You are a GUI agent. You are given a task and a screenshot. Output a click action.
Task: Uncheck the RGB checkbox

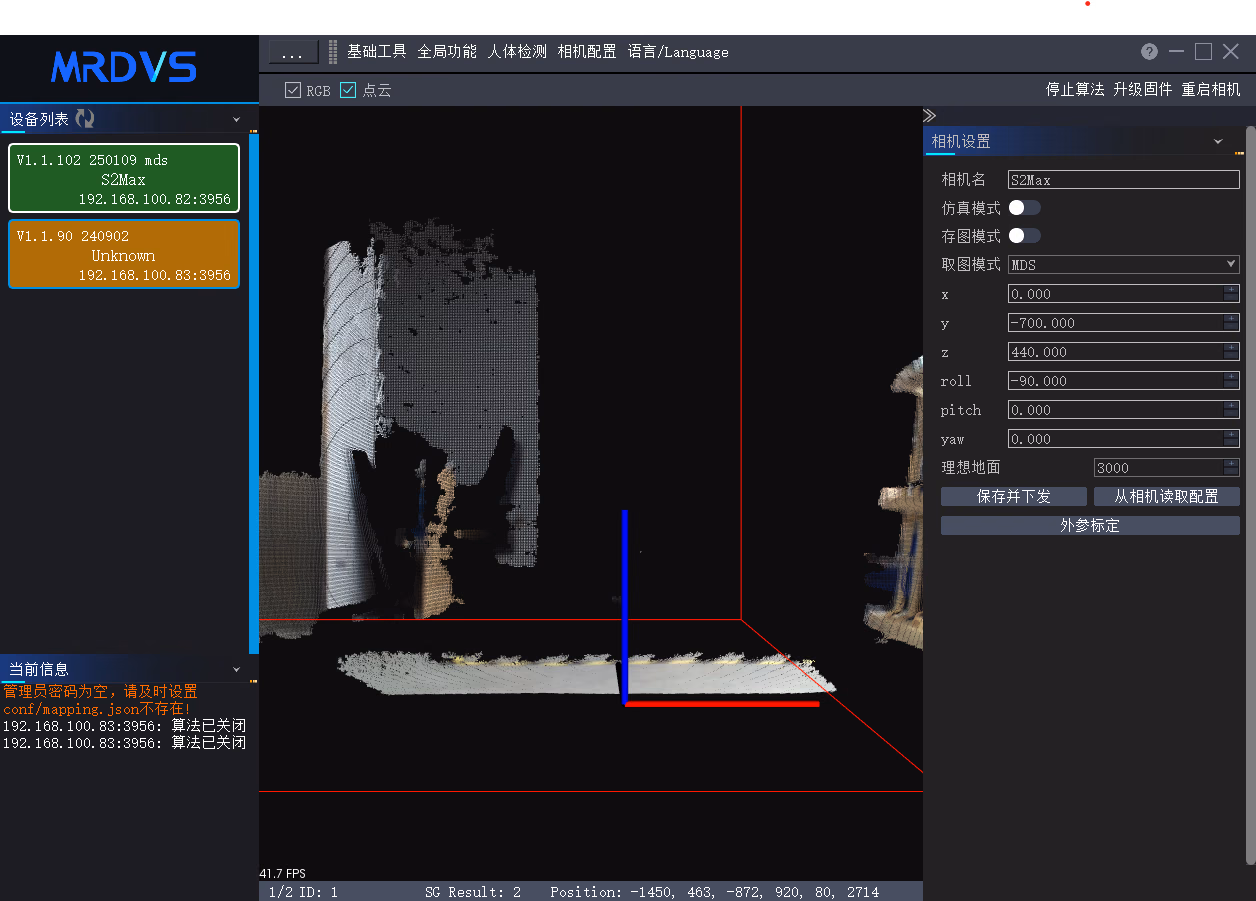coord(293,90)
